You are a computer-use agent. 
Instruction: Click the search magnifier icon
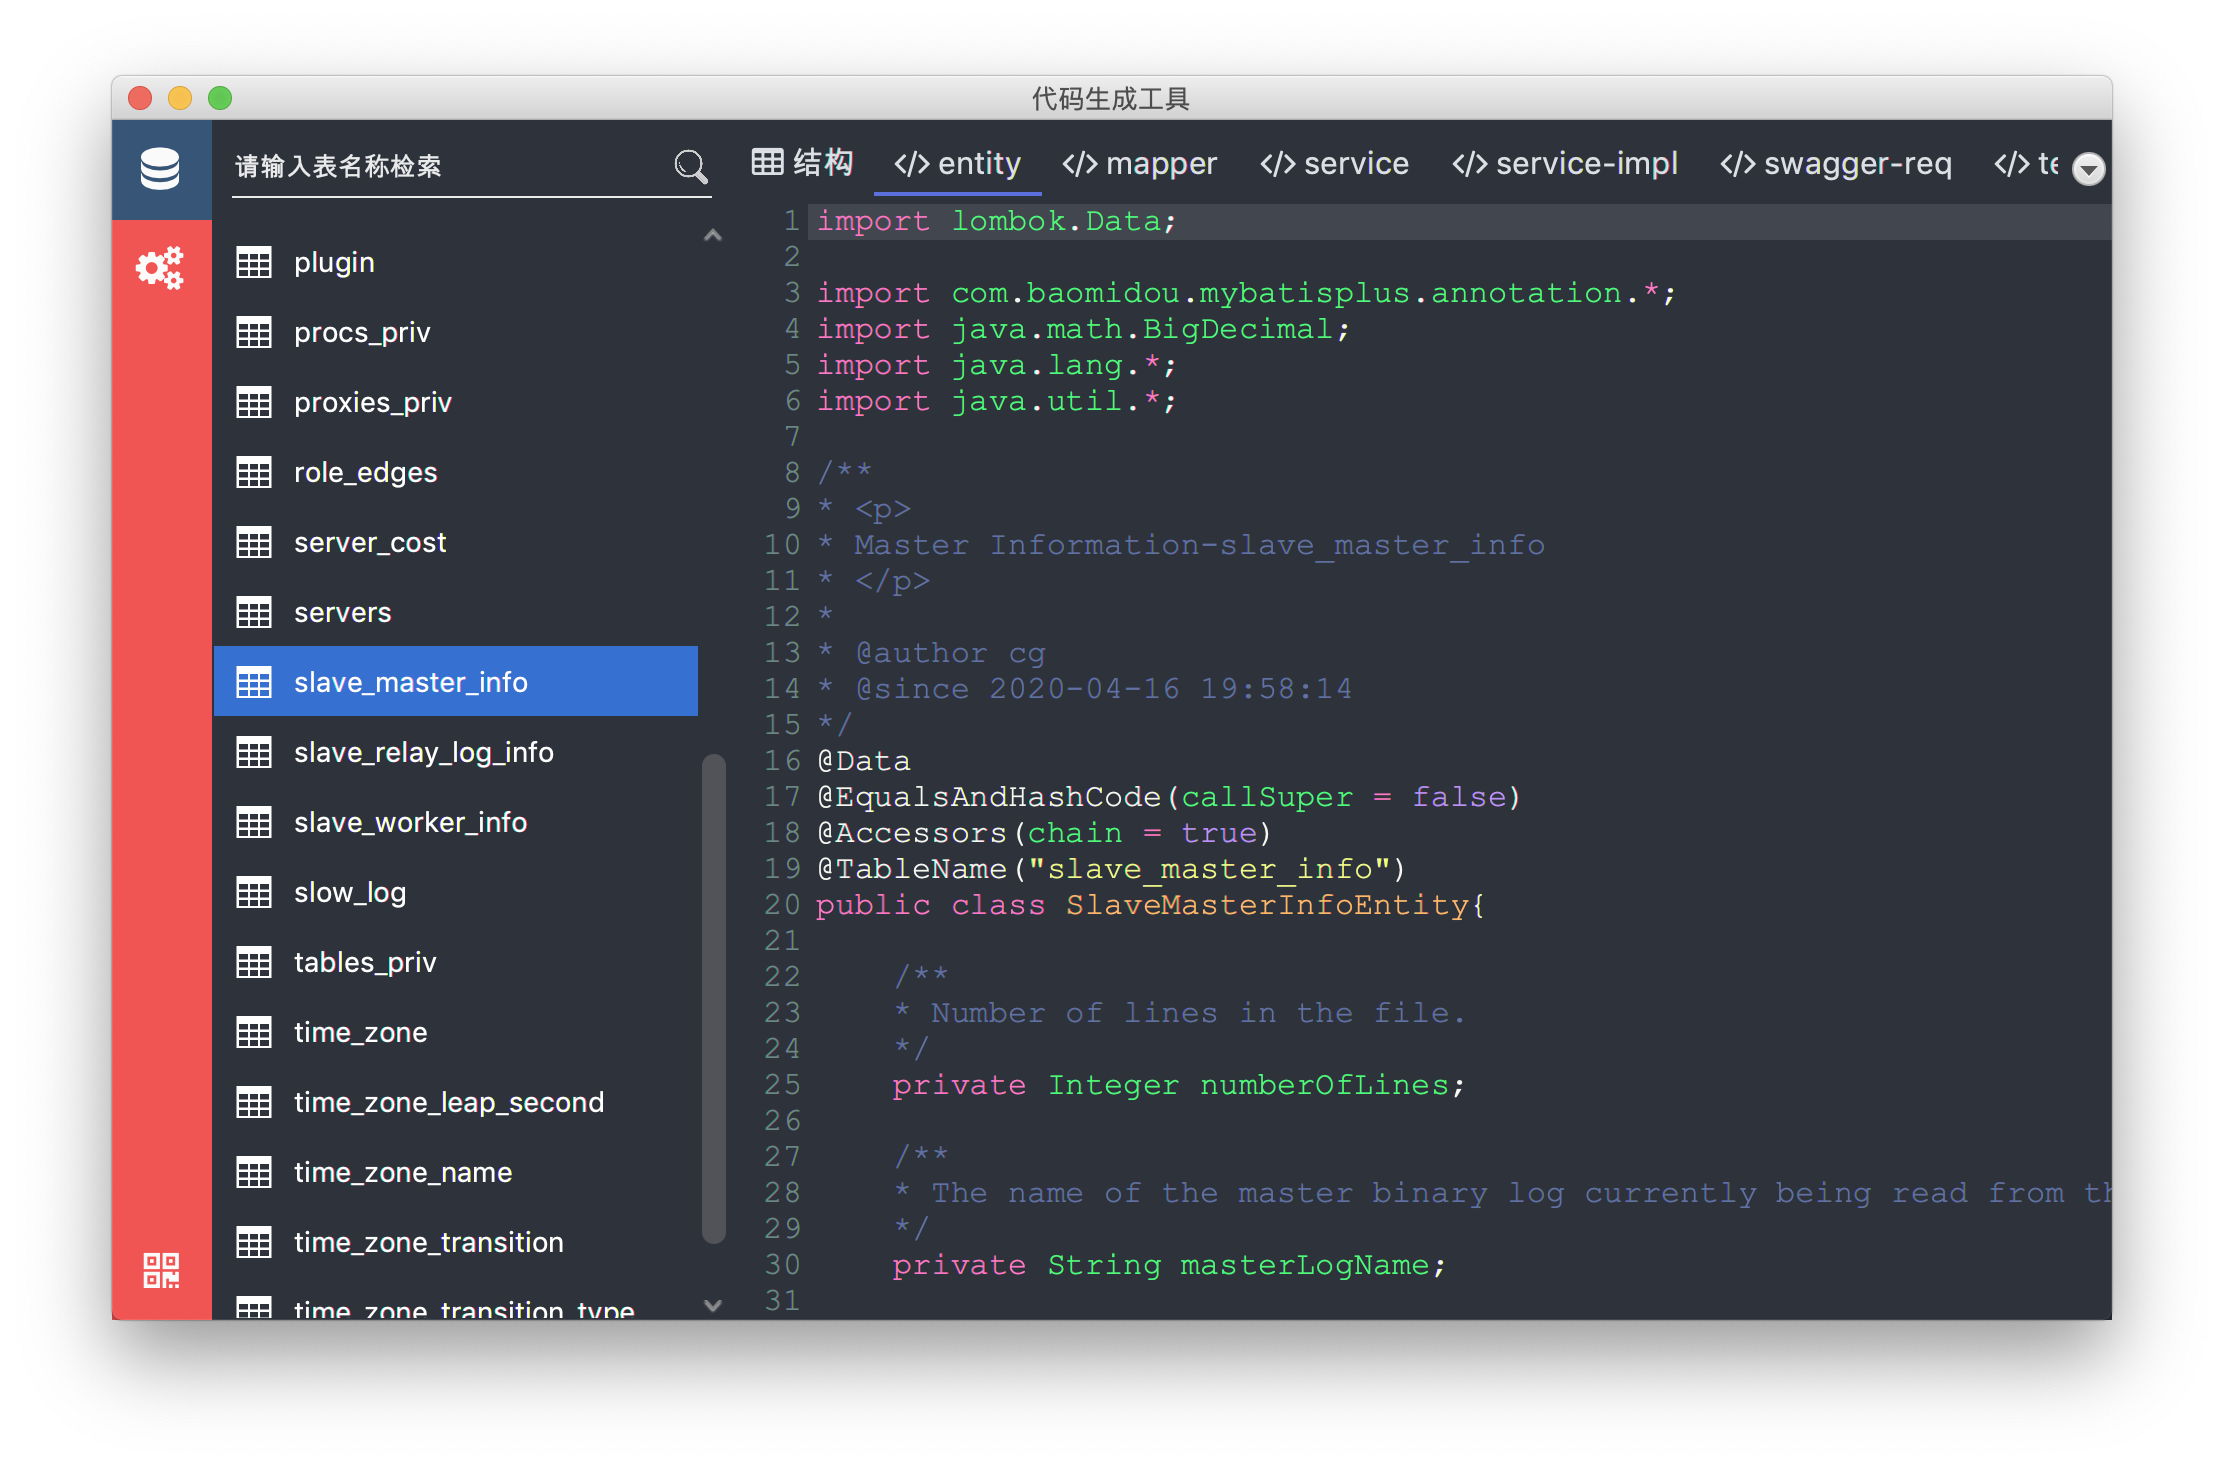[x=690, y=166]
